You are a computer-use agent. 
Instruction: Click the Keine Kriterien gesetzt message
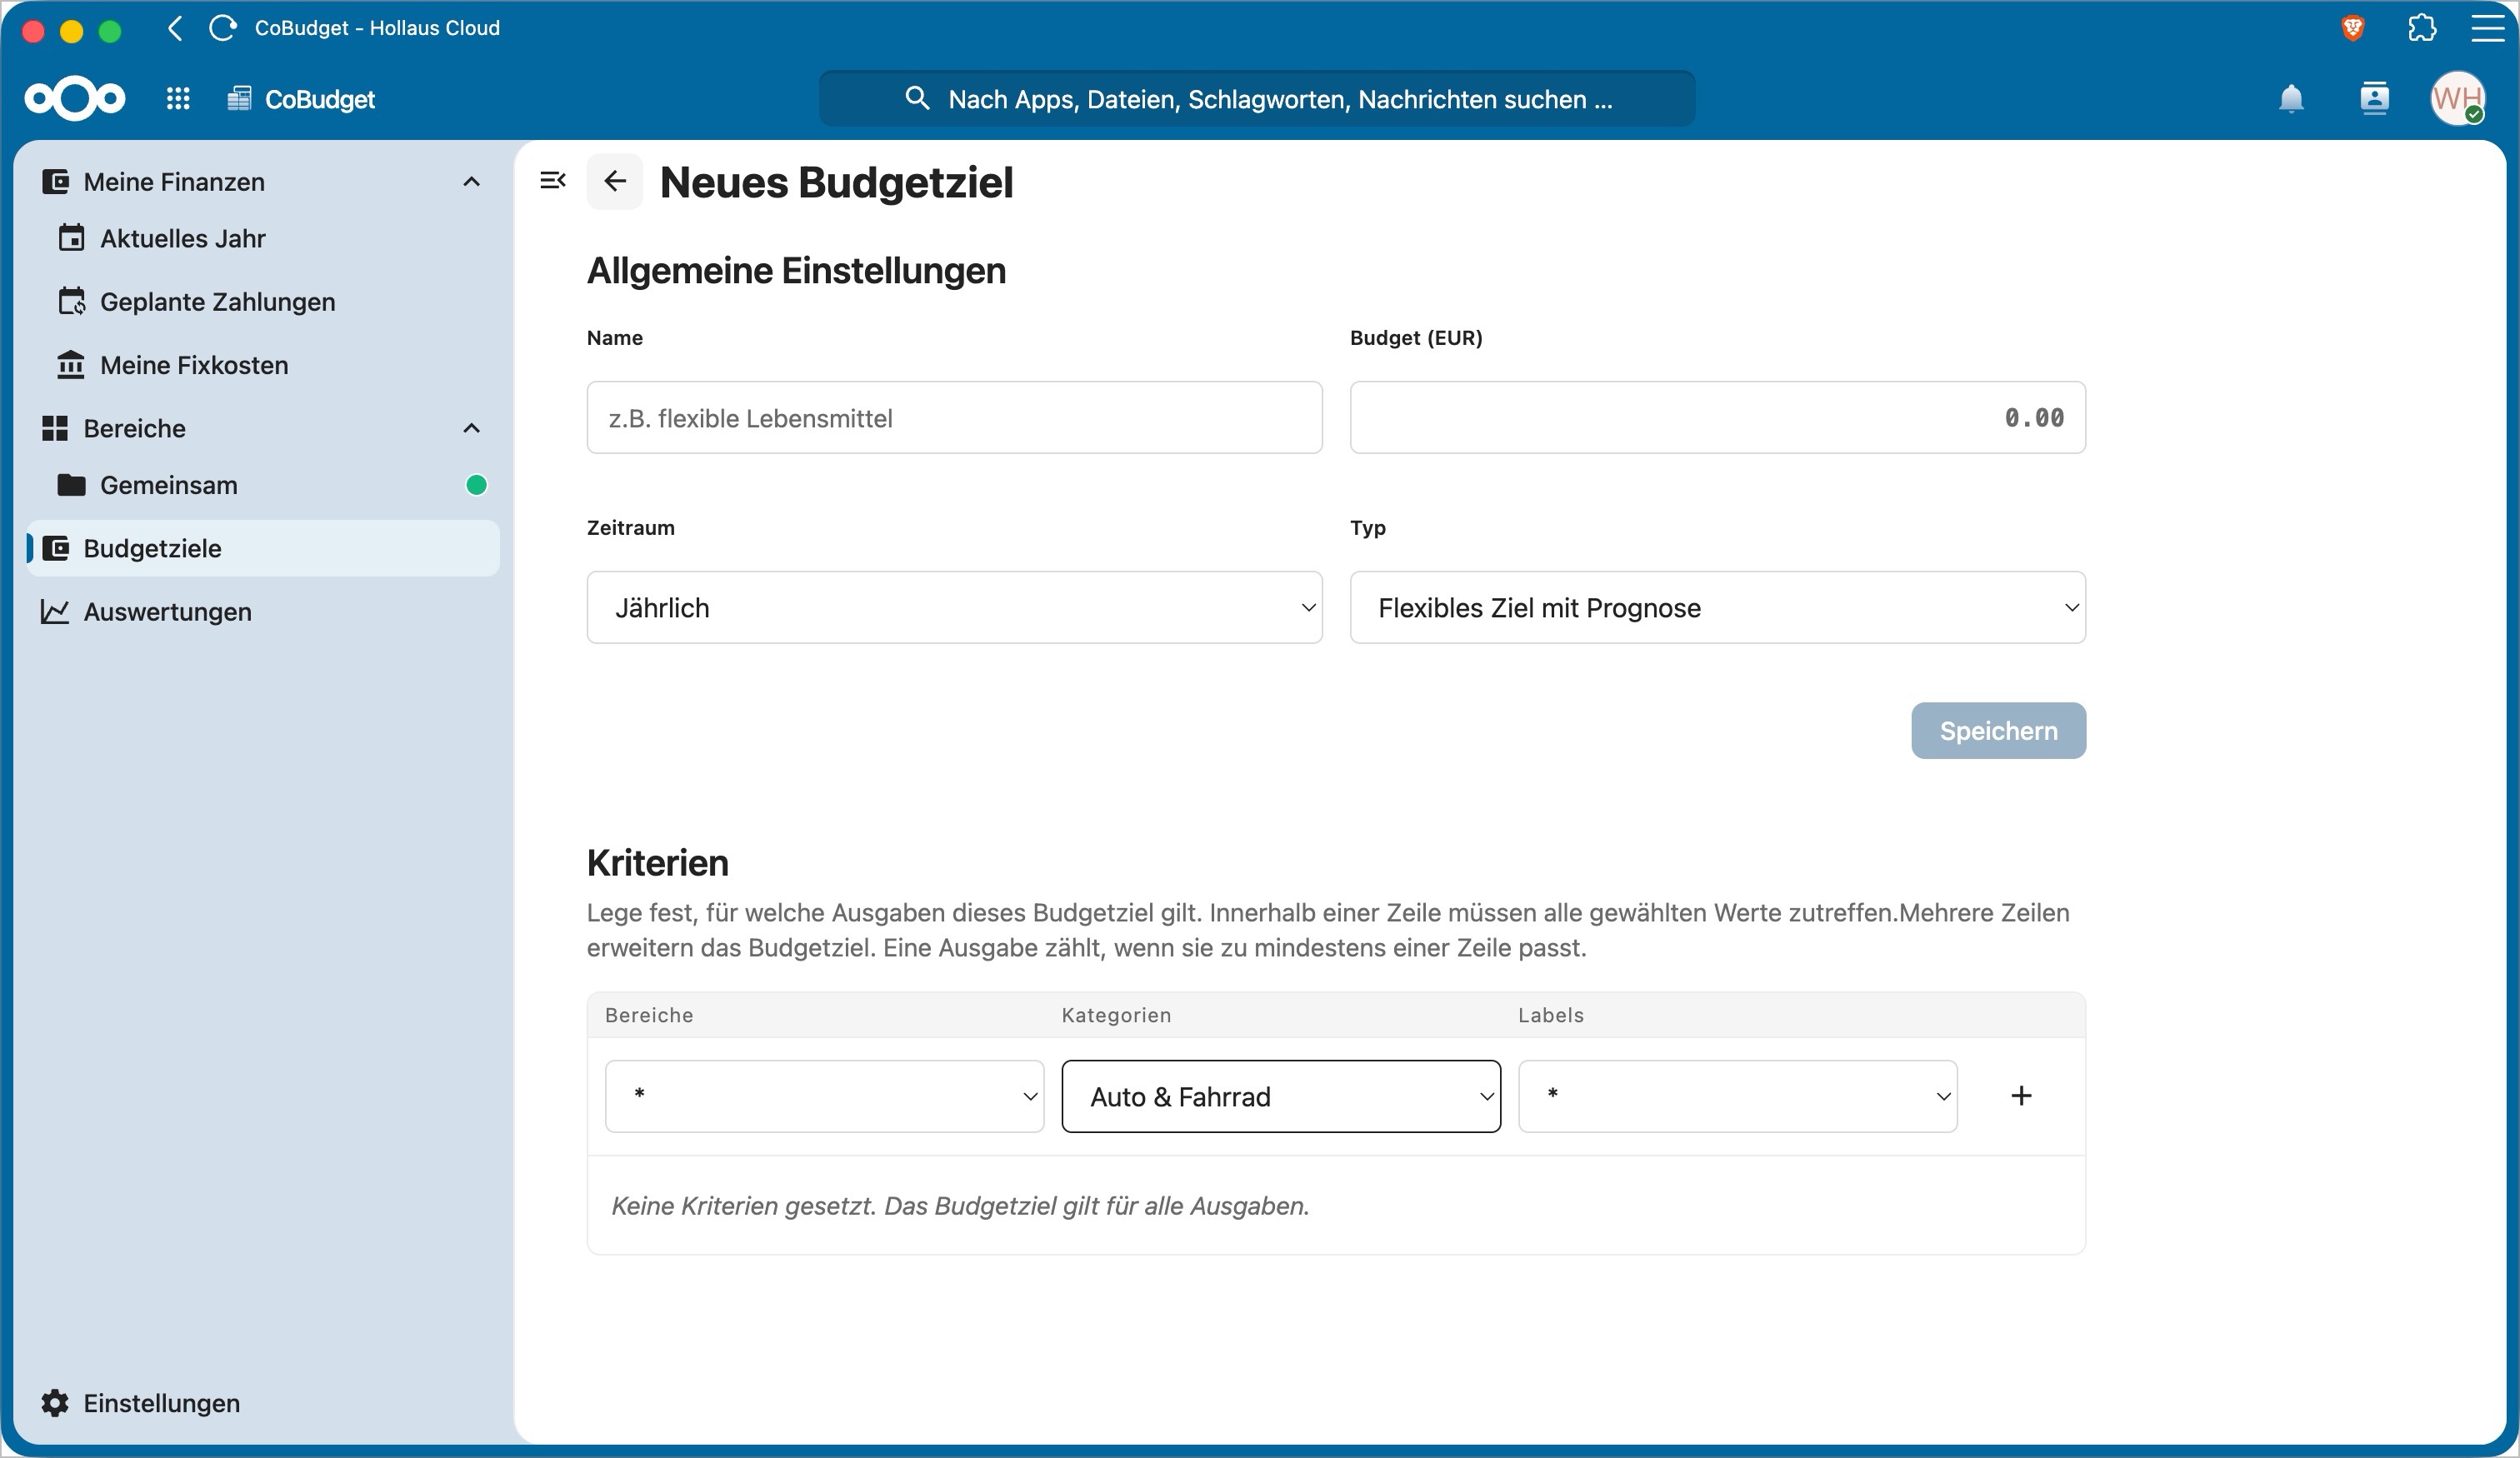[x=960, y=1206]
